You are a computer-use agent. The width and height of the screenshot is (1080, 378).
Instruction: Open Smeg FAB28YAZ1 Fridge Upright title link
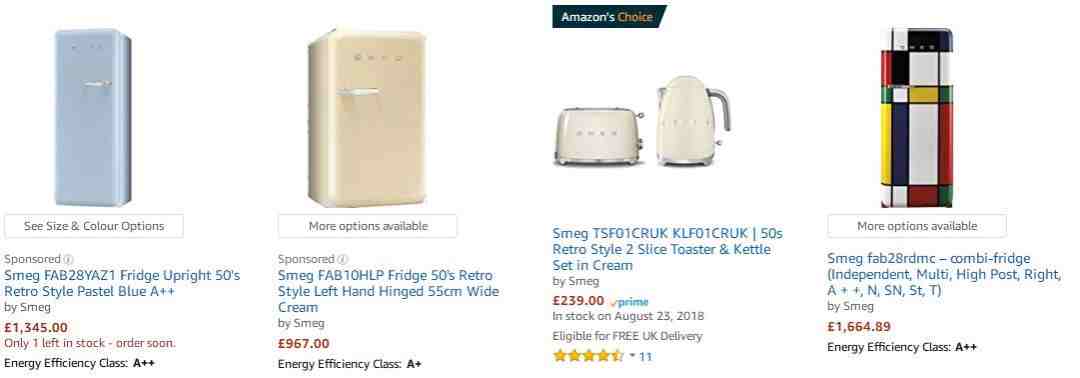[x=122, y=283]
